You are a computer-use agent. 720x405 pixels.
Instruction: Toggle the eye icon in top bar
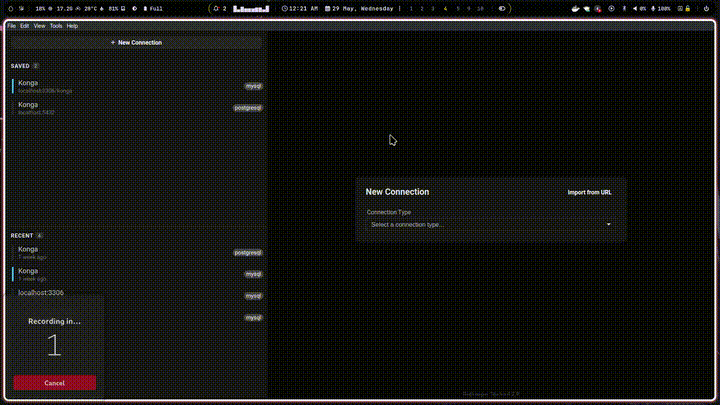[502, 9]
